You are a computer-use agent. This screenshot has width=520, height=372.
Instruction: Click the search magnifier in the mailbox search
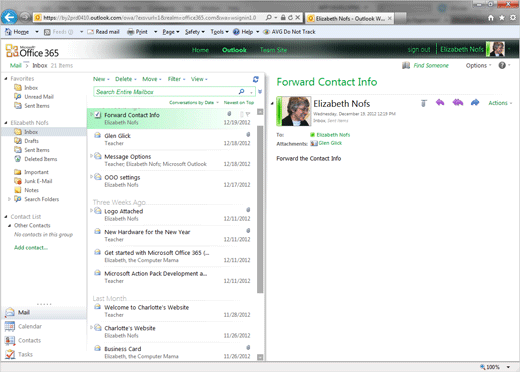point(242,91)
